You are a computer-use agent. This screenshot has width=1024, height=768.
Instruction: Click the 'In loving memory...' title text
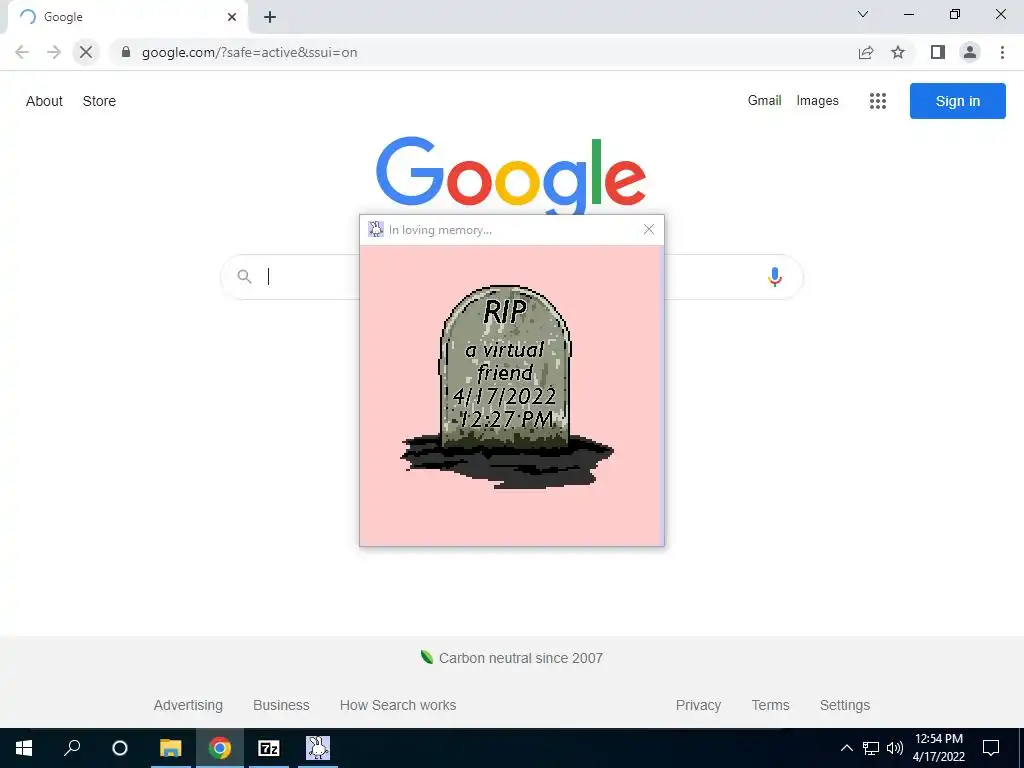pyautogui.click(x=440, y=230)
